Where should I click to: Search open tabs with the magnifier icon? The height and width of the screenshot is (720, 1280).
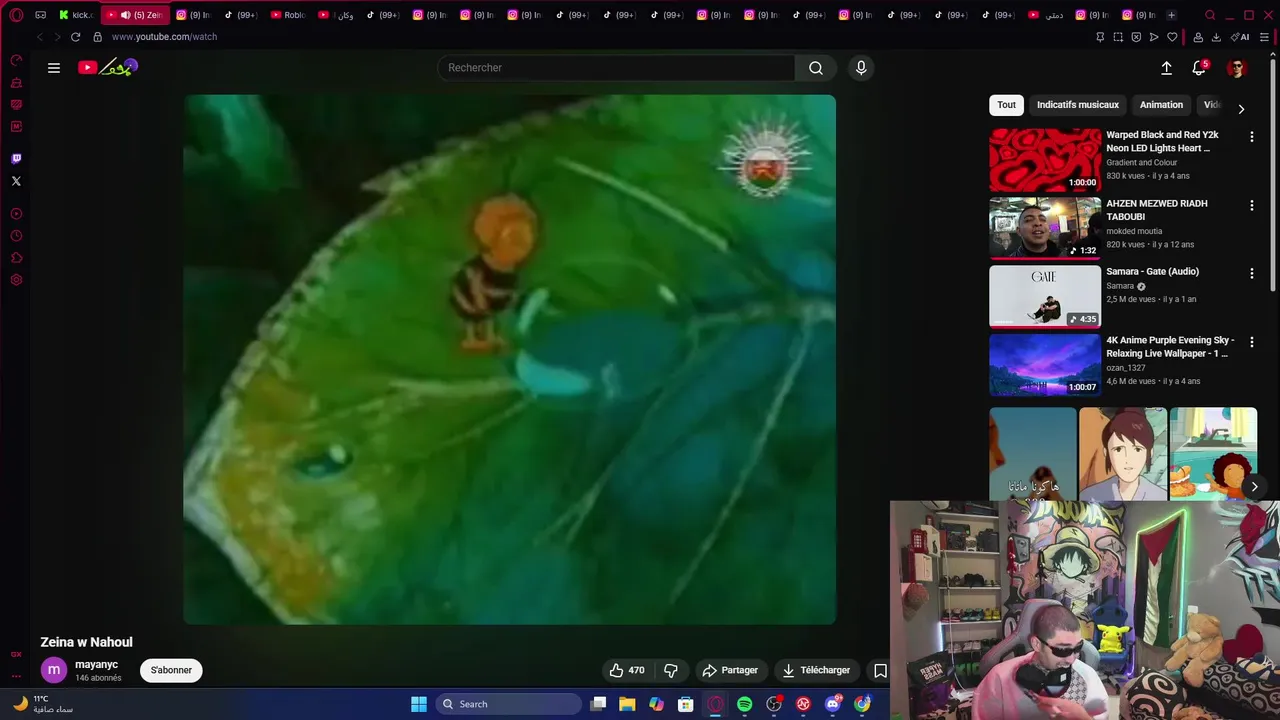(1210, 15)
